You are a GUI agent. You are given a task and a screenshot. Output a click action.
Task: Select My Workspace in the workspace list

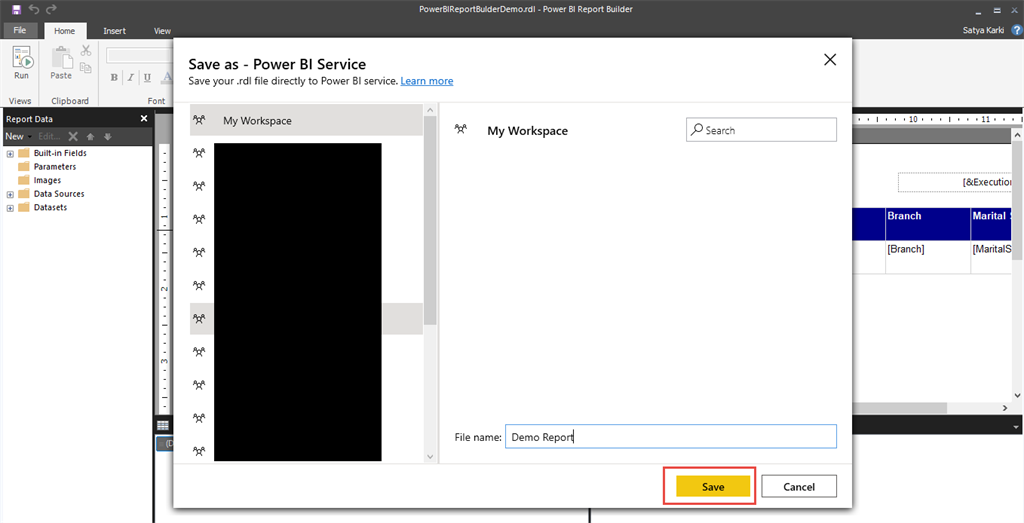306,120
